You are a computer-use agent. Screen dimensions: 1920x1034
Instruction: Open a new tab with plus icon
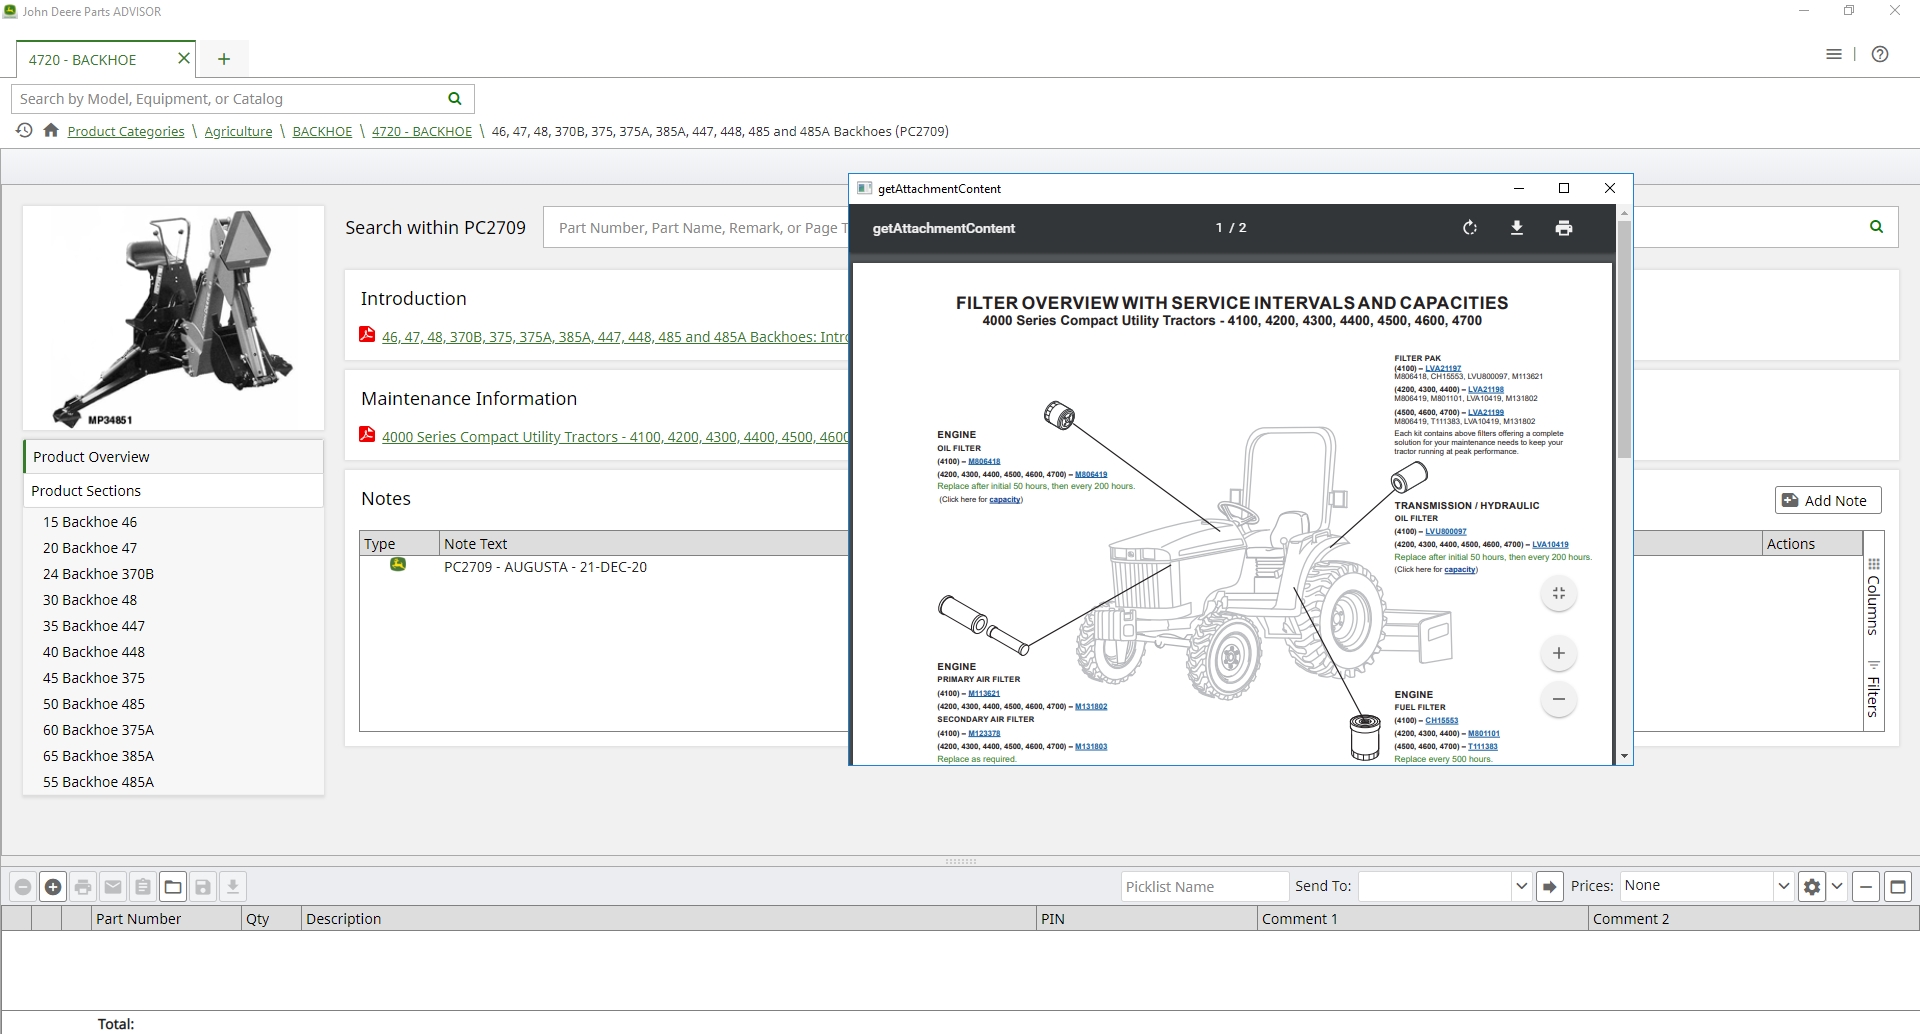point(224,59)
